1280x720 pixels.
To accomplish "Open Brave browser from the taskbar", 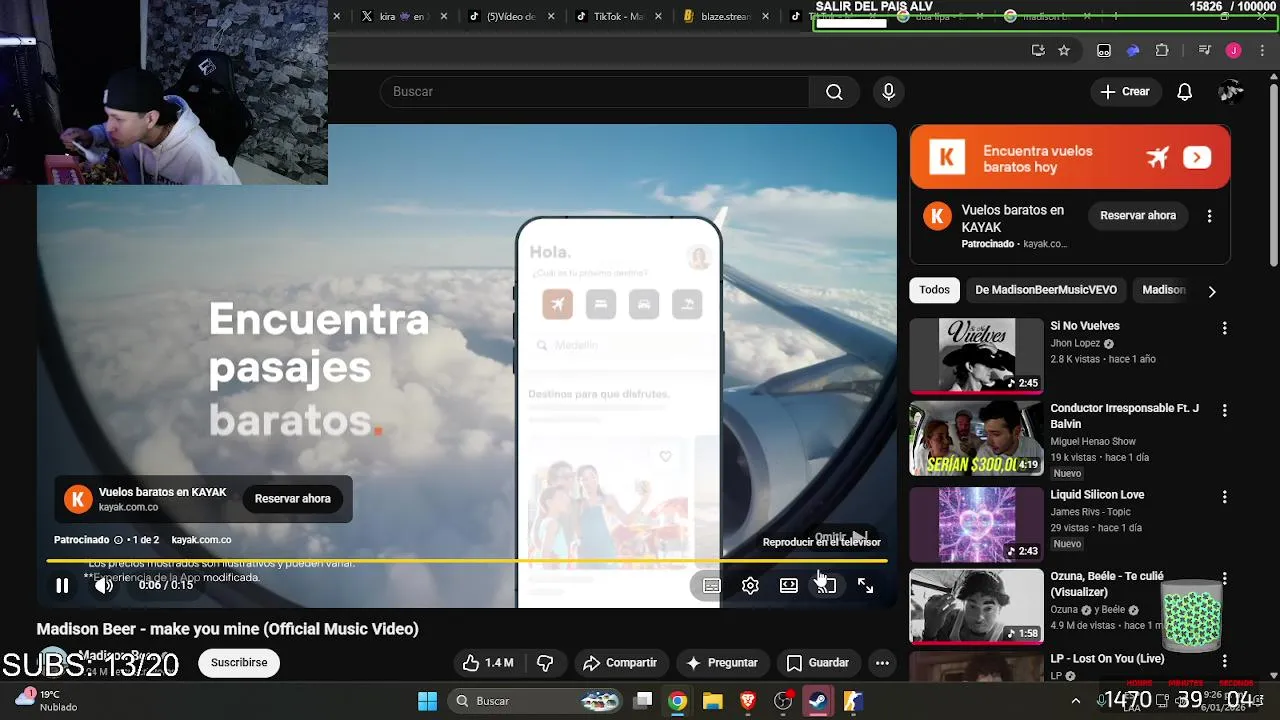I will pos(747,701).
